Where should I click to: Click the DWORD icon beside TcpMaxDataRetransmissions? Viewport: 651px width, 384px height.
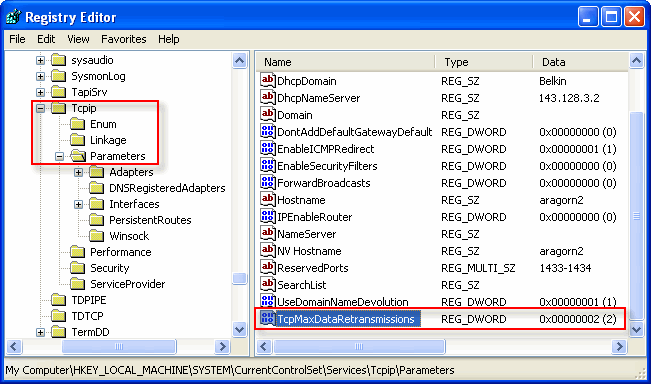268,318
